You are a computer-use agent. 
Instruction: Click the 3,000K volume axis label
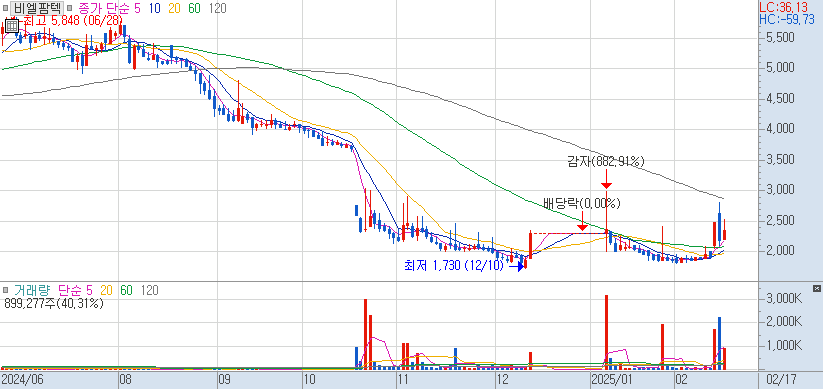783,299
